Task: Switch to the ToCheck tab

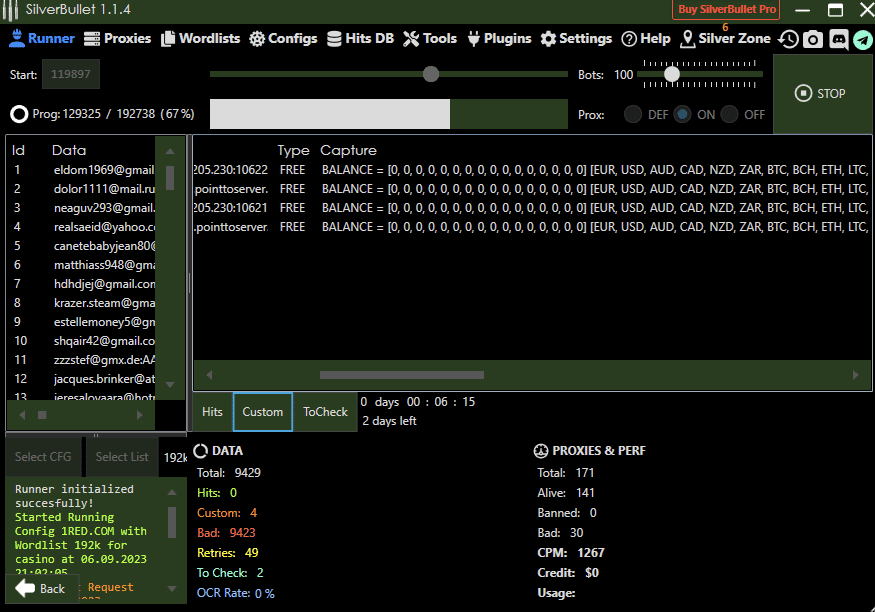Action: pos(325,412)
